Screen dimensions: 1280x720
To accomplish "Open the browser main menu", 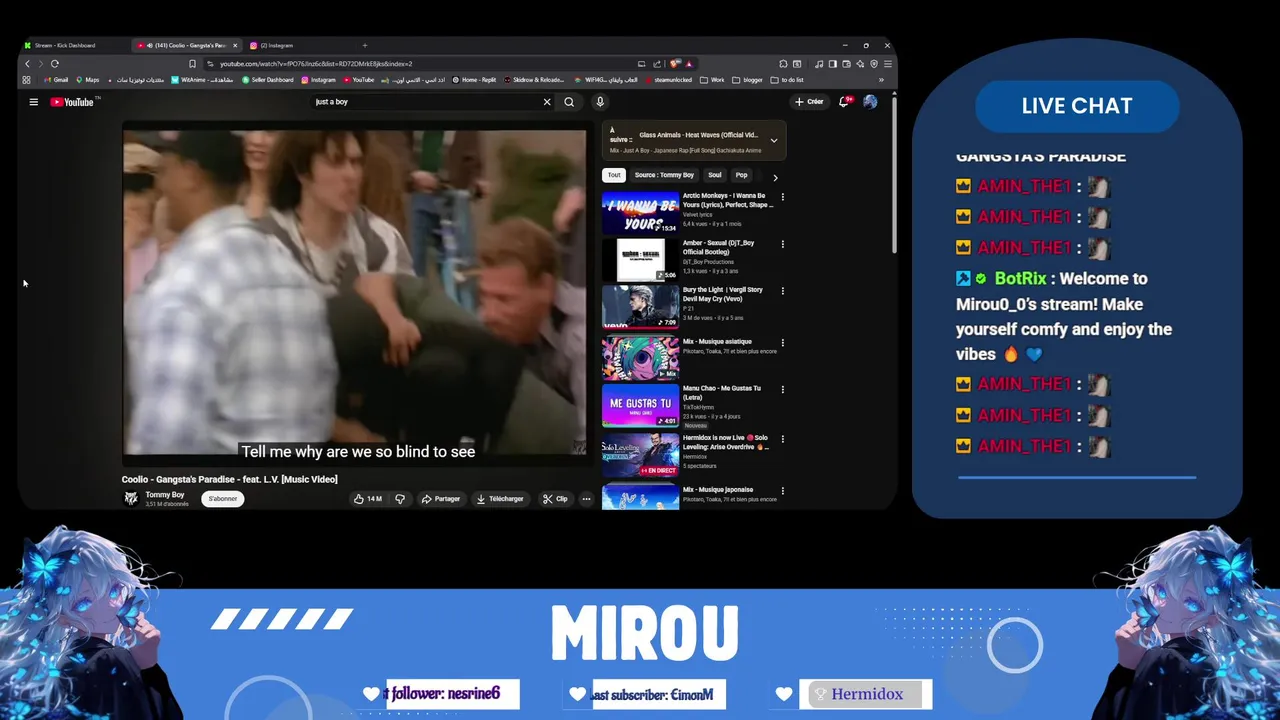I will coord(887,64).
